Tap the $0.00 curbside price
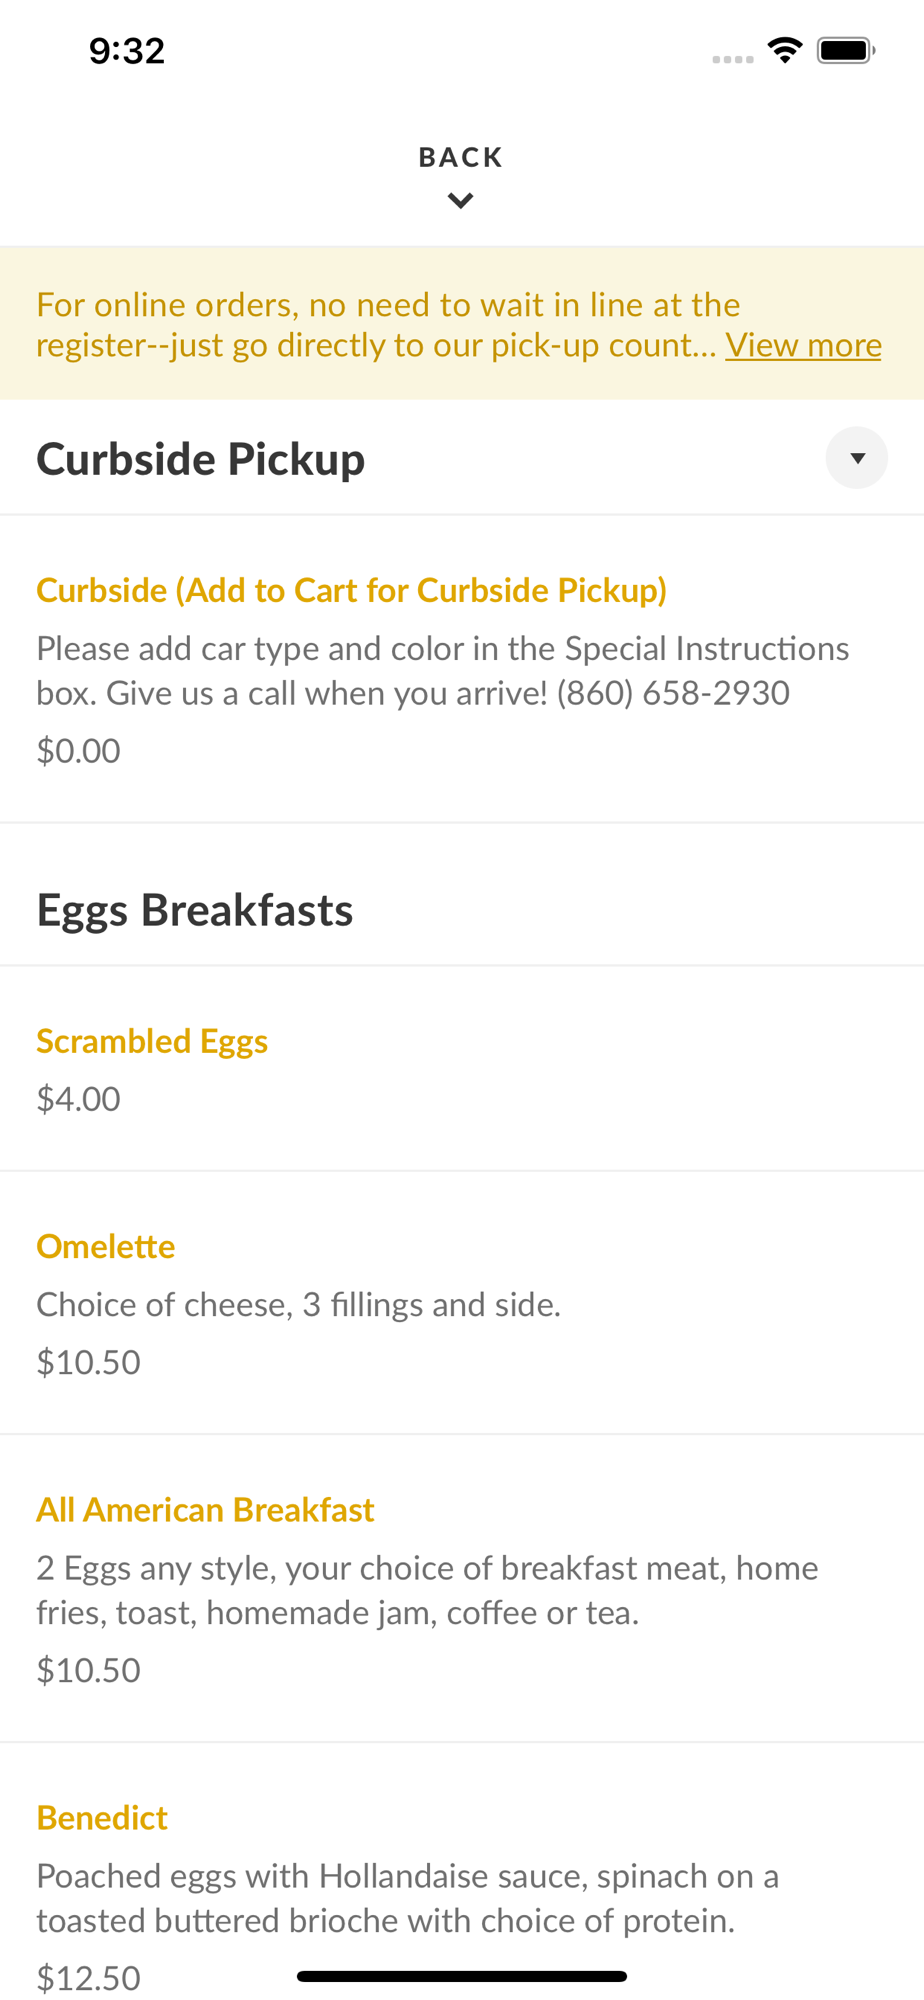The image size is (924, 2000). [x=78, y=751]
